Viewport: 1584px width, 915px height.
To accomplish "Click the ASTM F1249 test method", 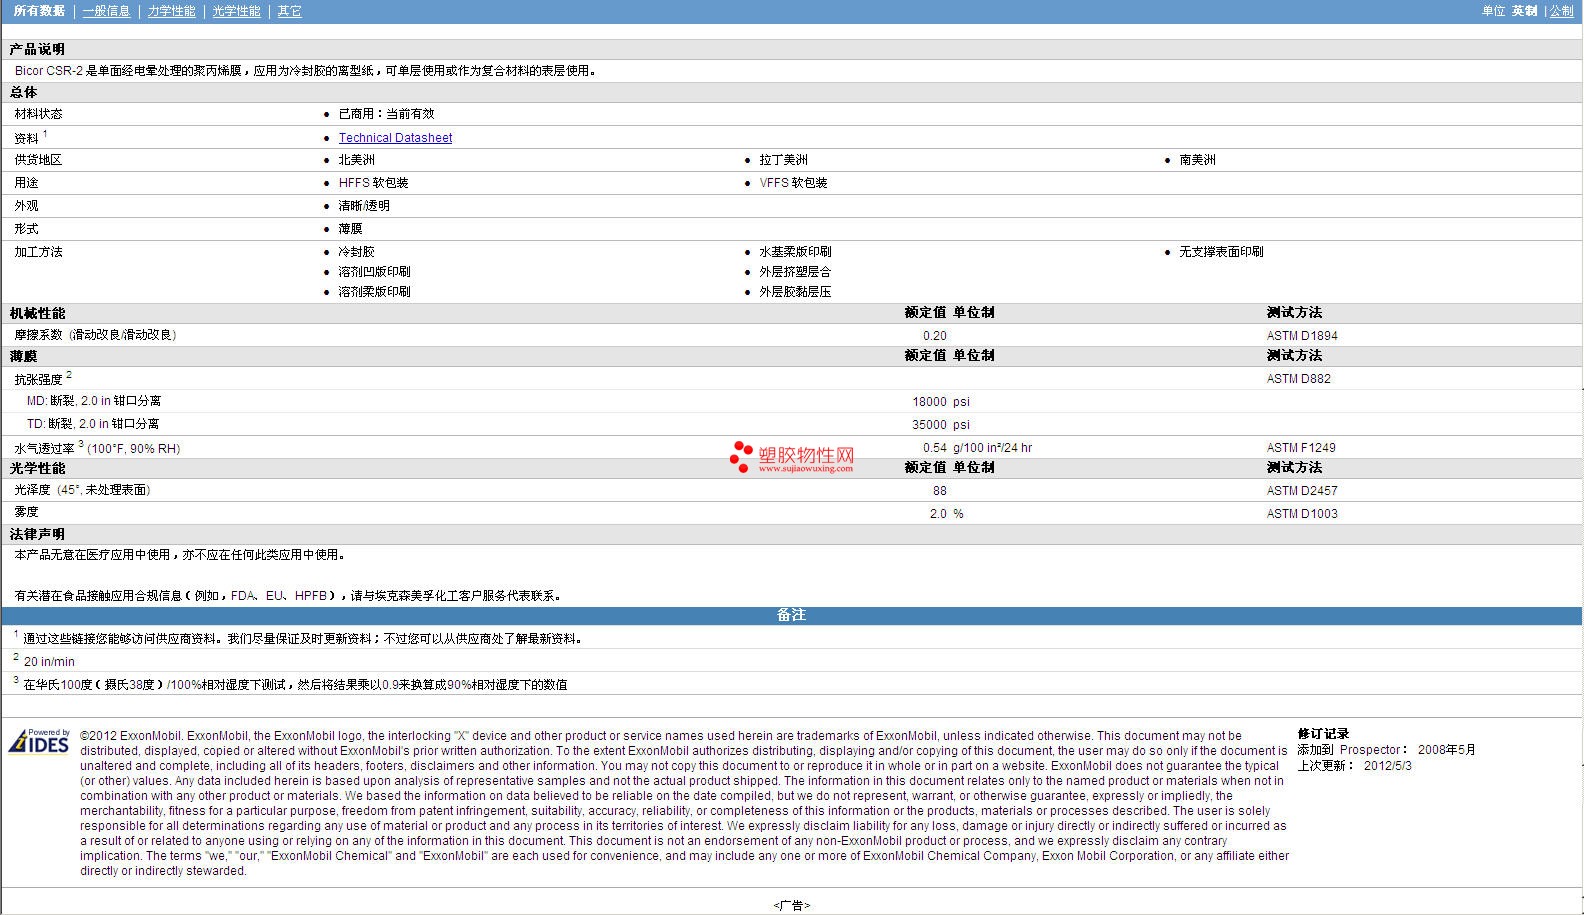I will tap(1301, 448).
